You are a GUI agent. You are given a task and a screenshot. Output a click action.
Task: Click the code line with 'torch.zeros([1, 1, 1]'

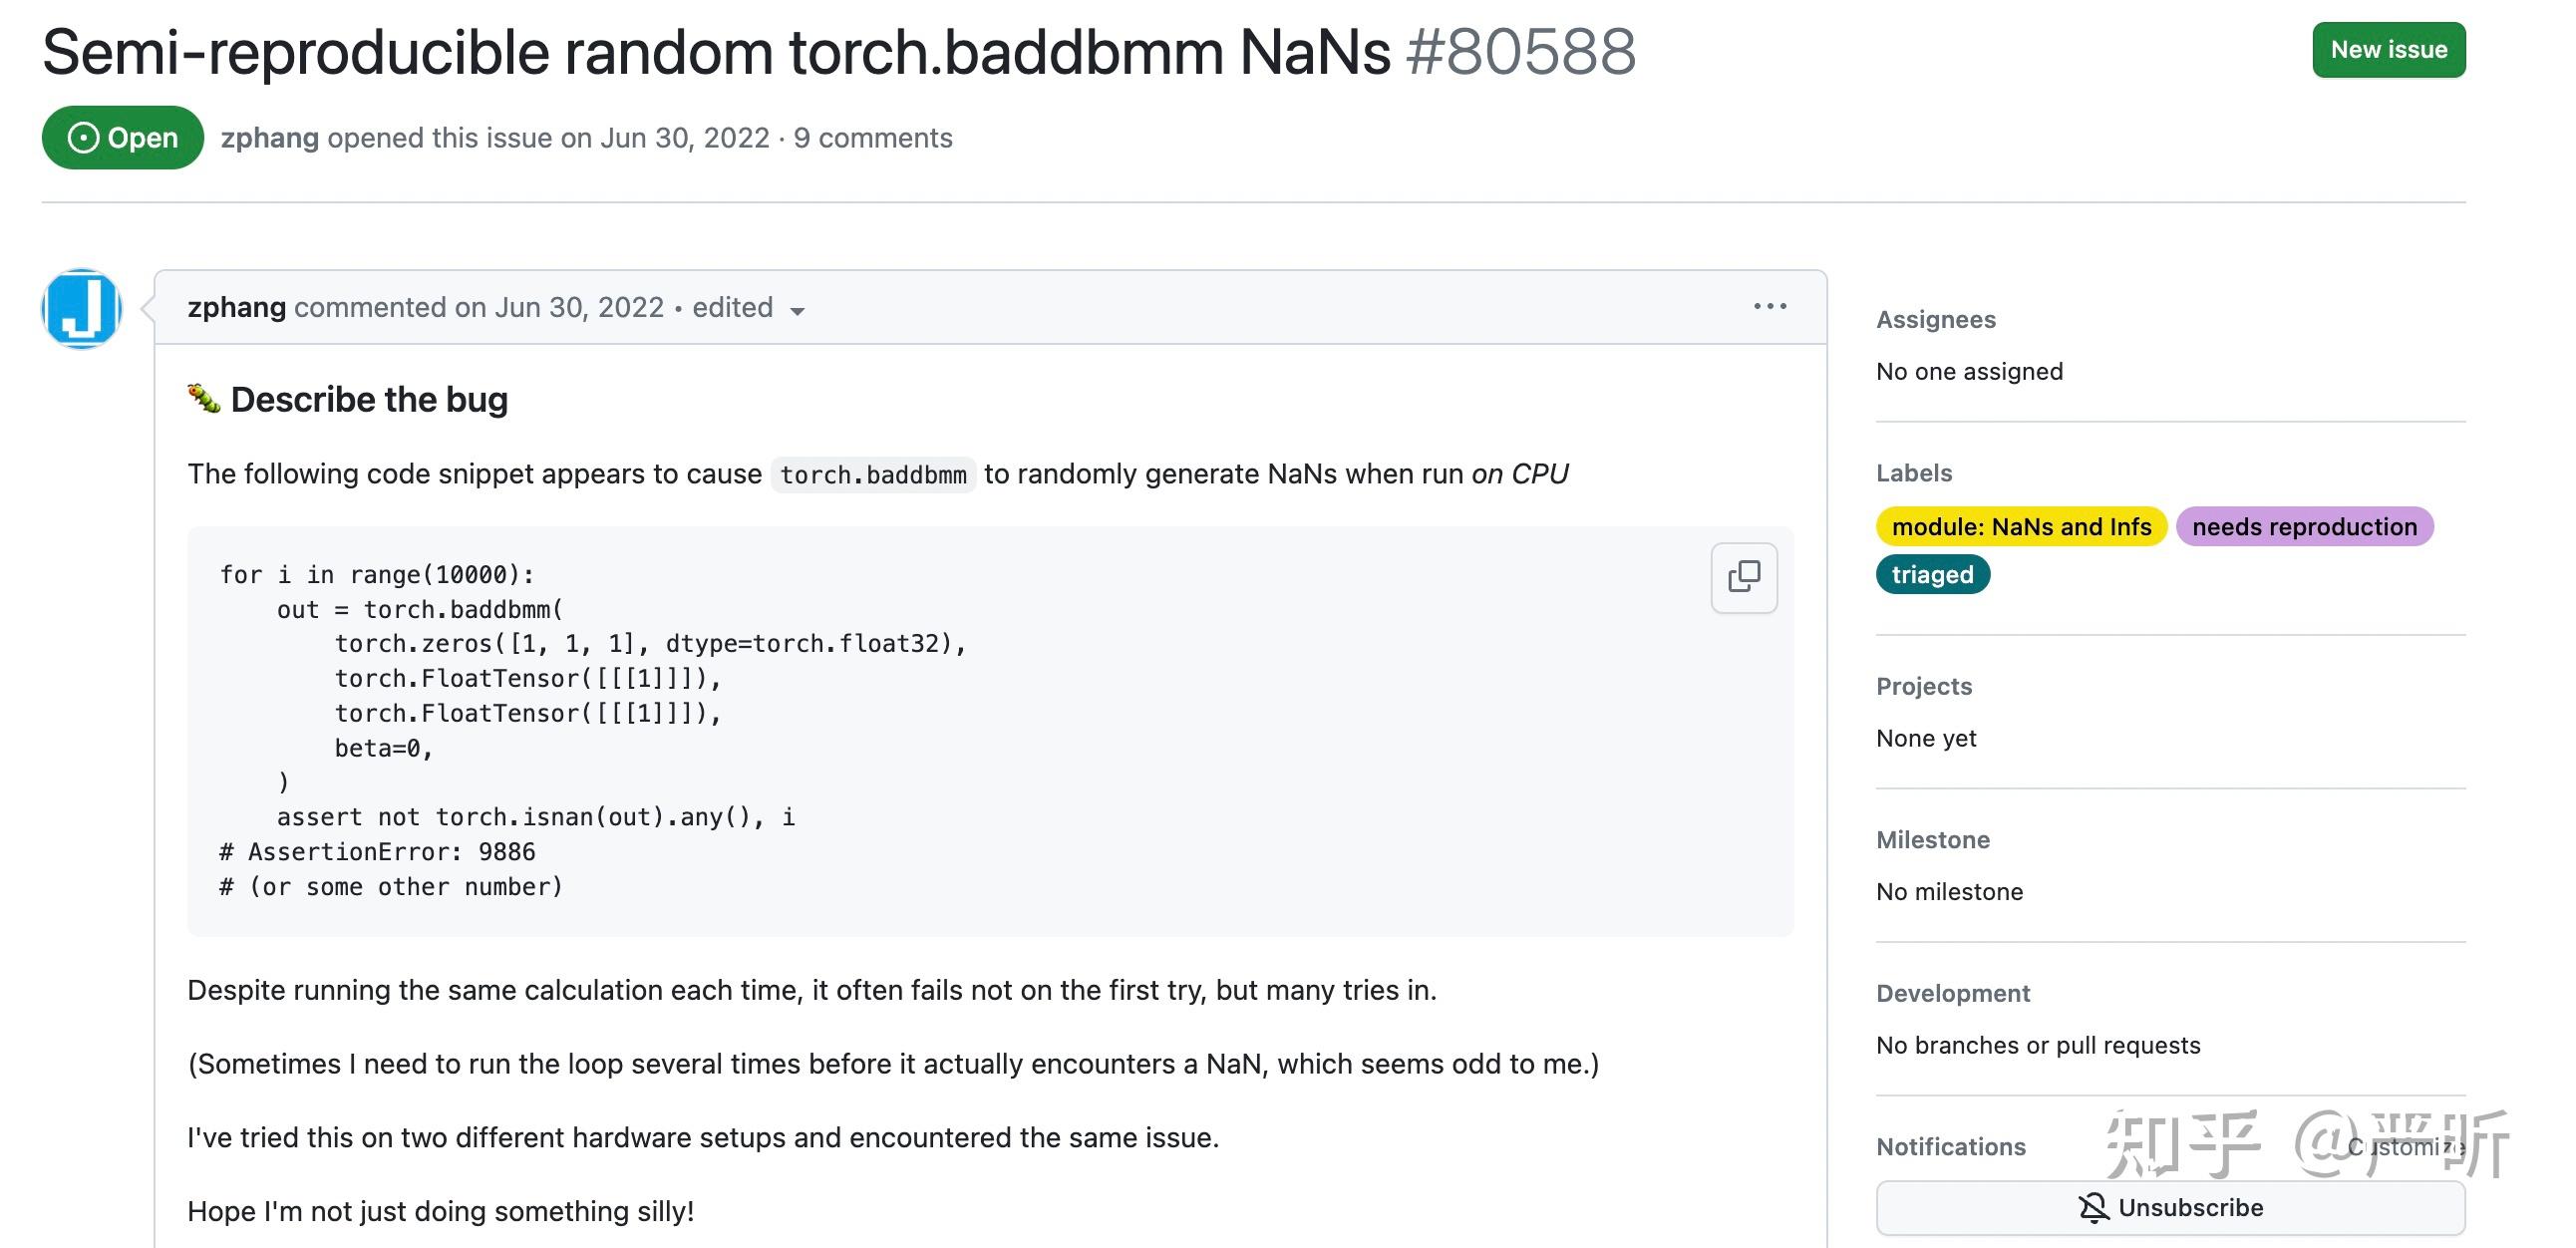click(x=651, y=644)
